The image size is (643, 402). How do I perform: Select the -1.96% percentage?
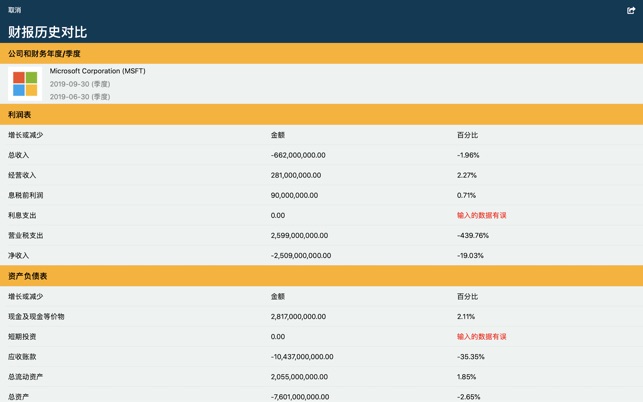468,155
